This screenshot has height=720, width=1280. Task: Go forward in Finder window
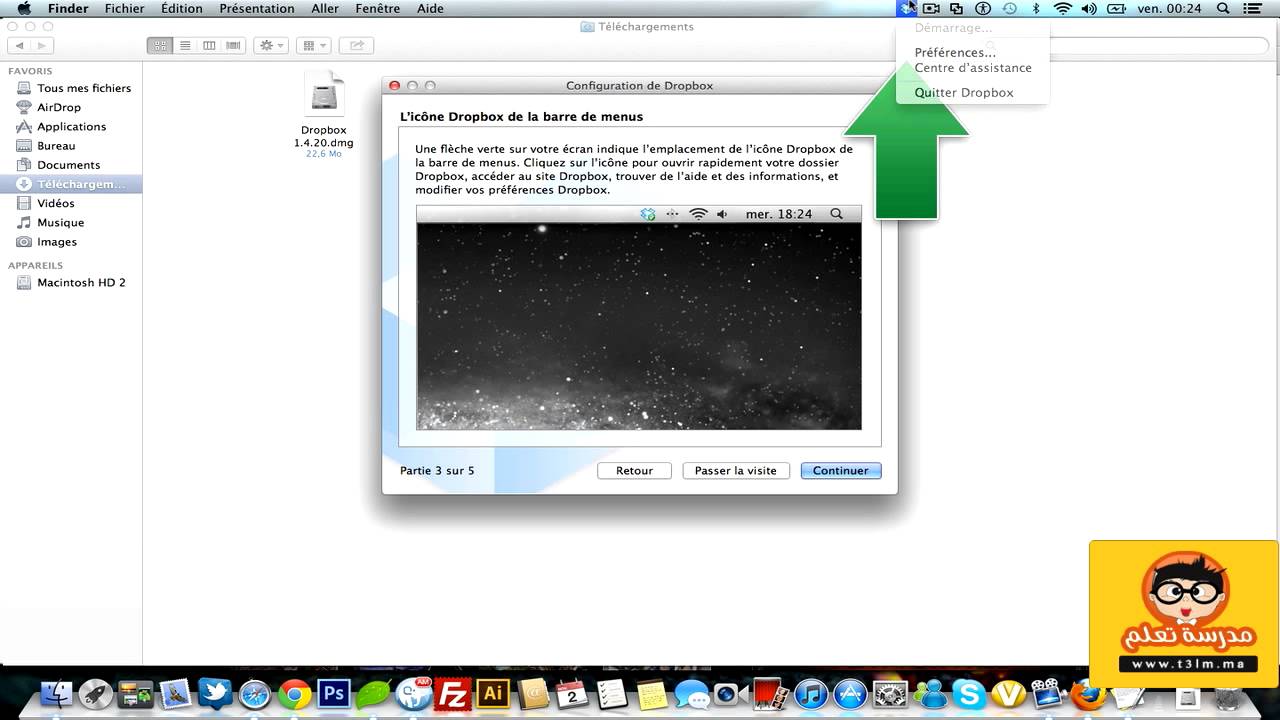pos(41,45)
